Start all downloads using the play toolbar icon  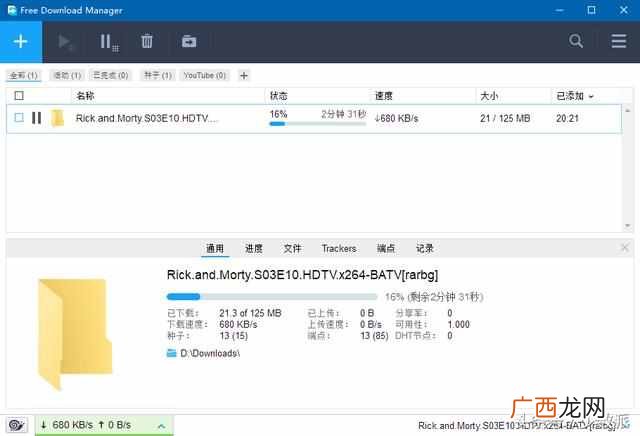(x=65, y=42)
